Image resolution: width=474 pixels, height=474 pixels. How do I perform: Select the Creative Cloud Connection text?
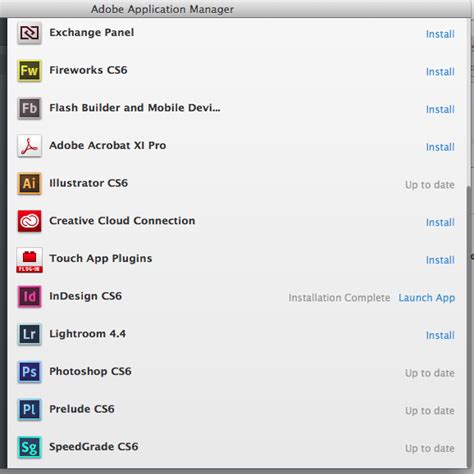pyautogui.click(x=122, y=221)
